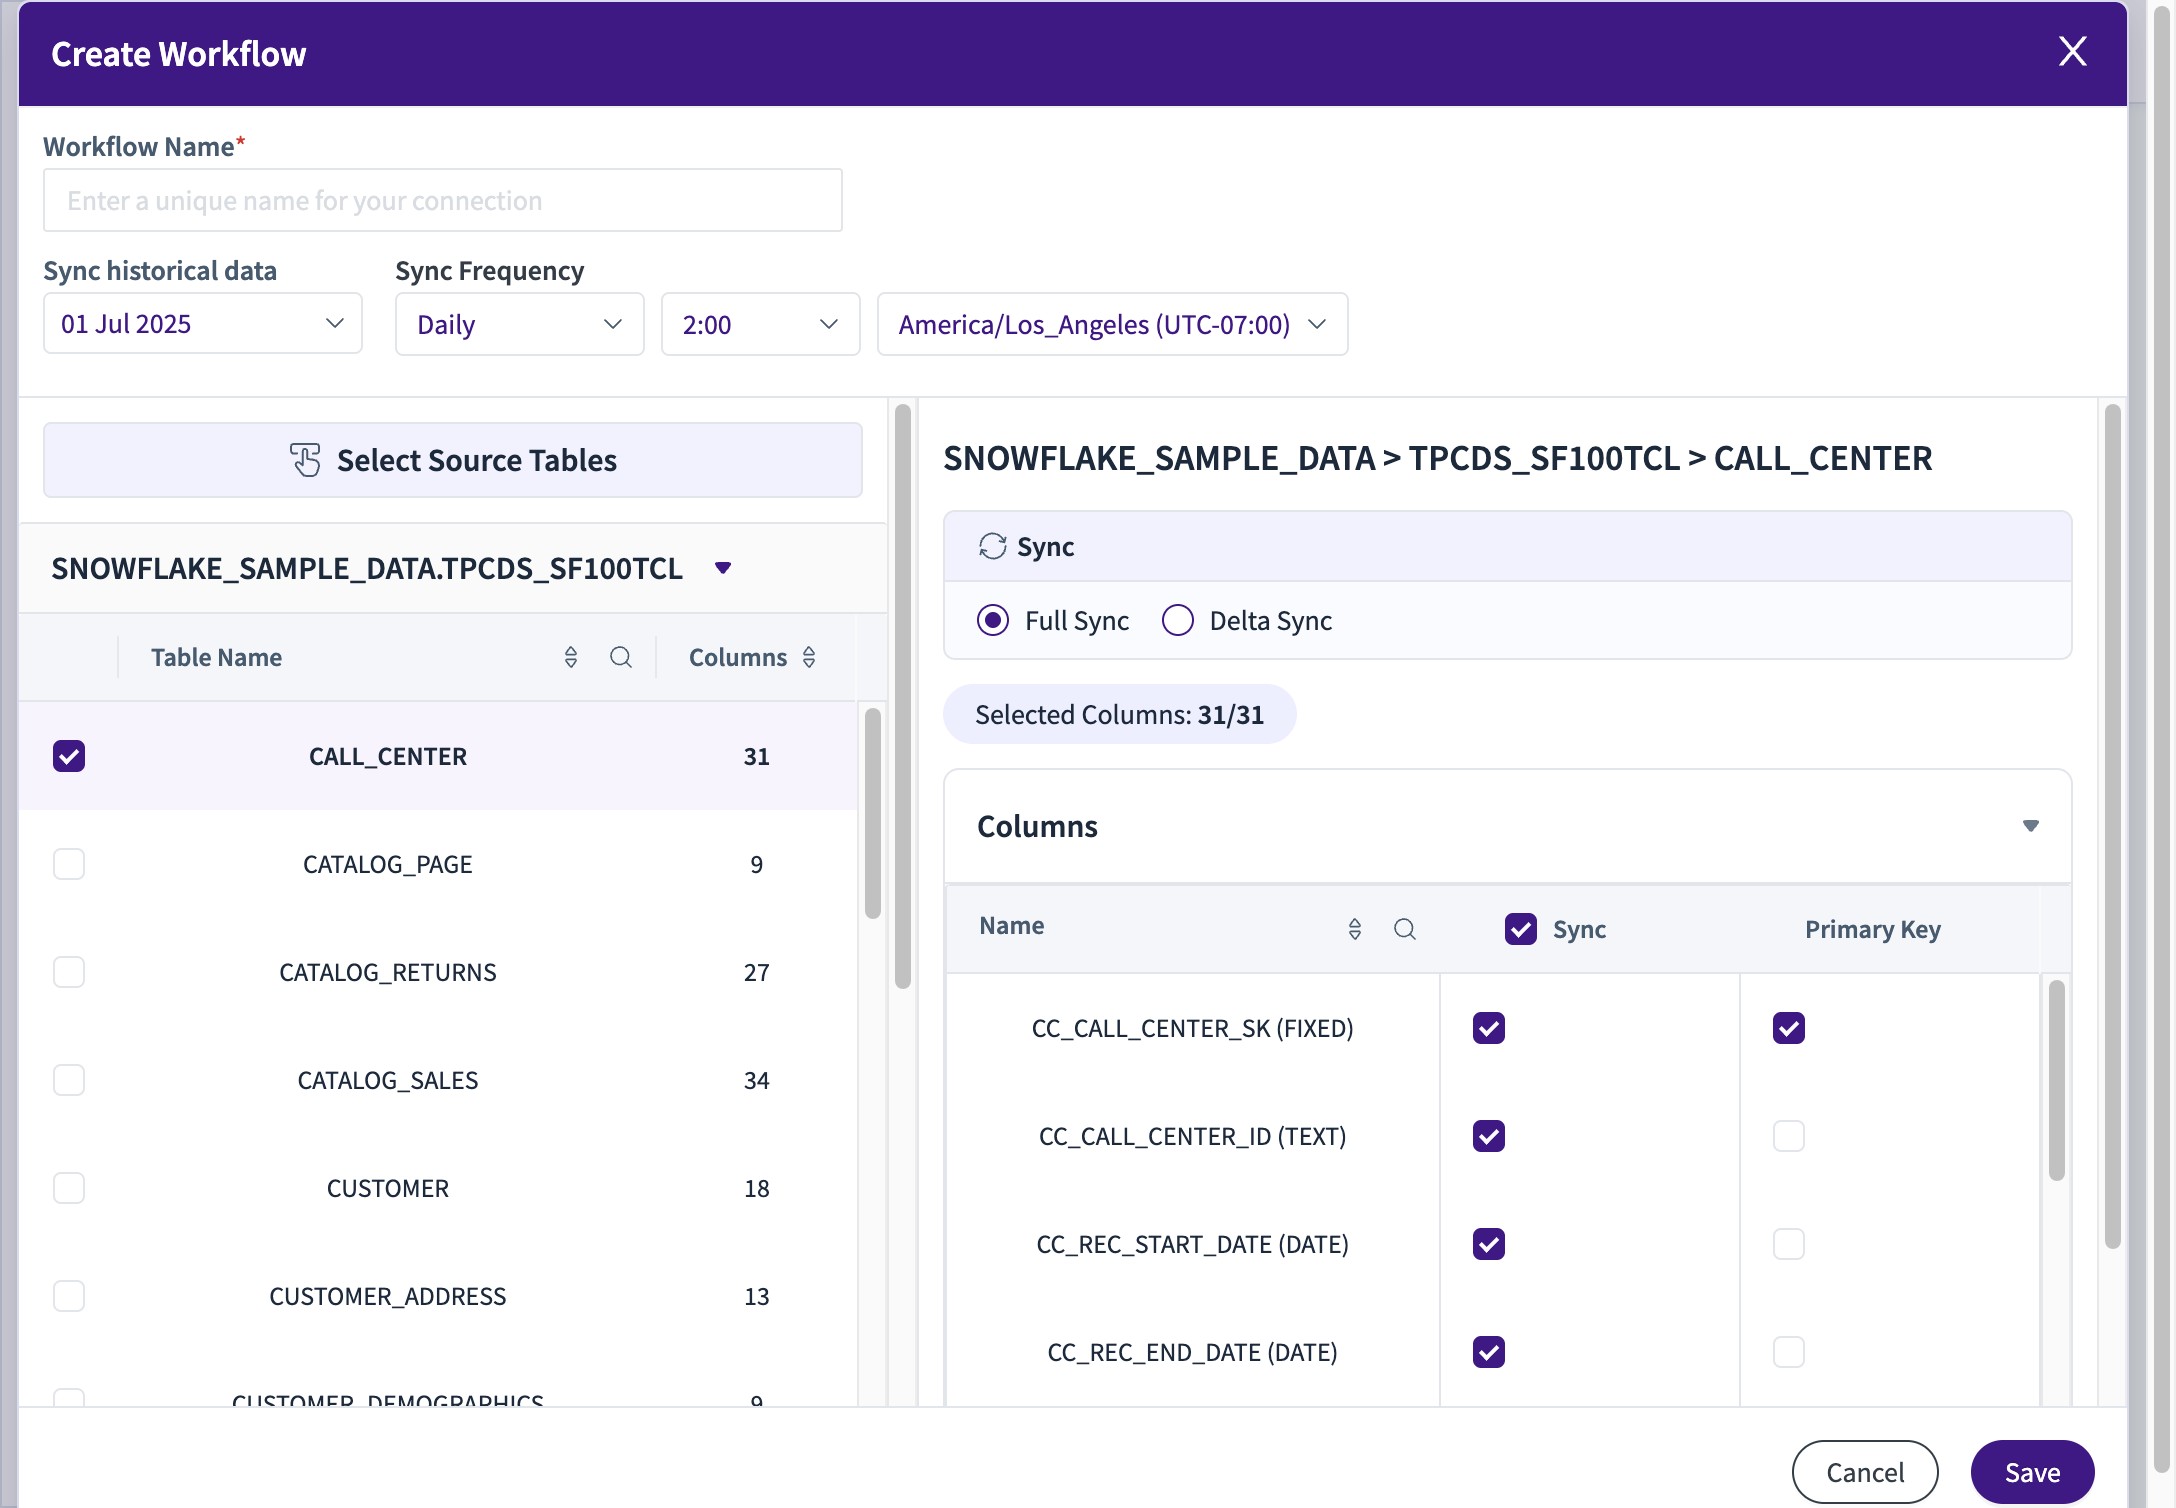Click the hand pointer icon on Select Source Tables
This screenshot has height=1508, width=2176.
[x=306, y=460]
